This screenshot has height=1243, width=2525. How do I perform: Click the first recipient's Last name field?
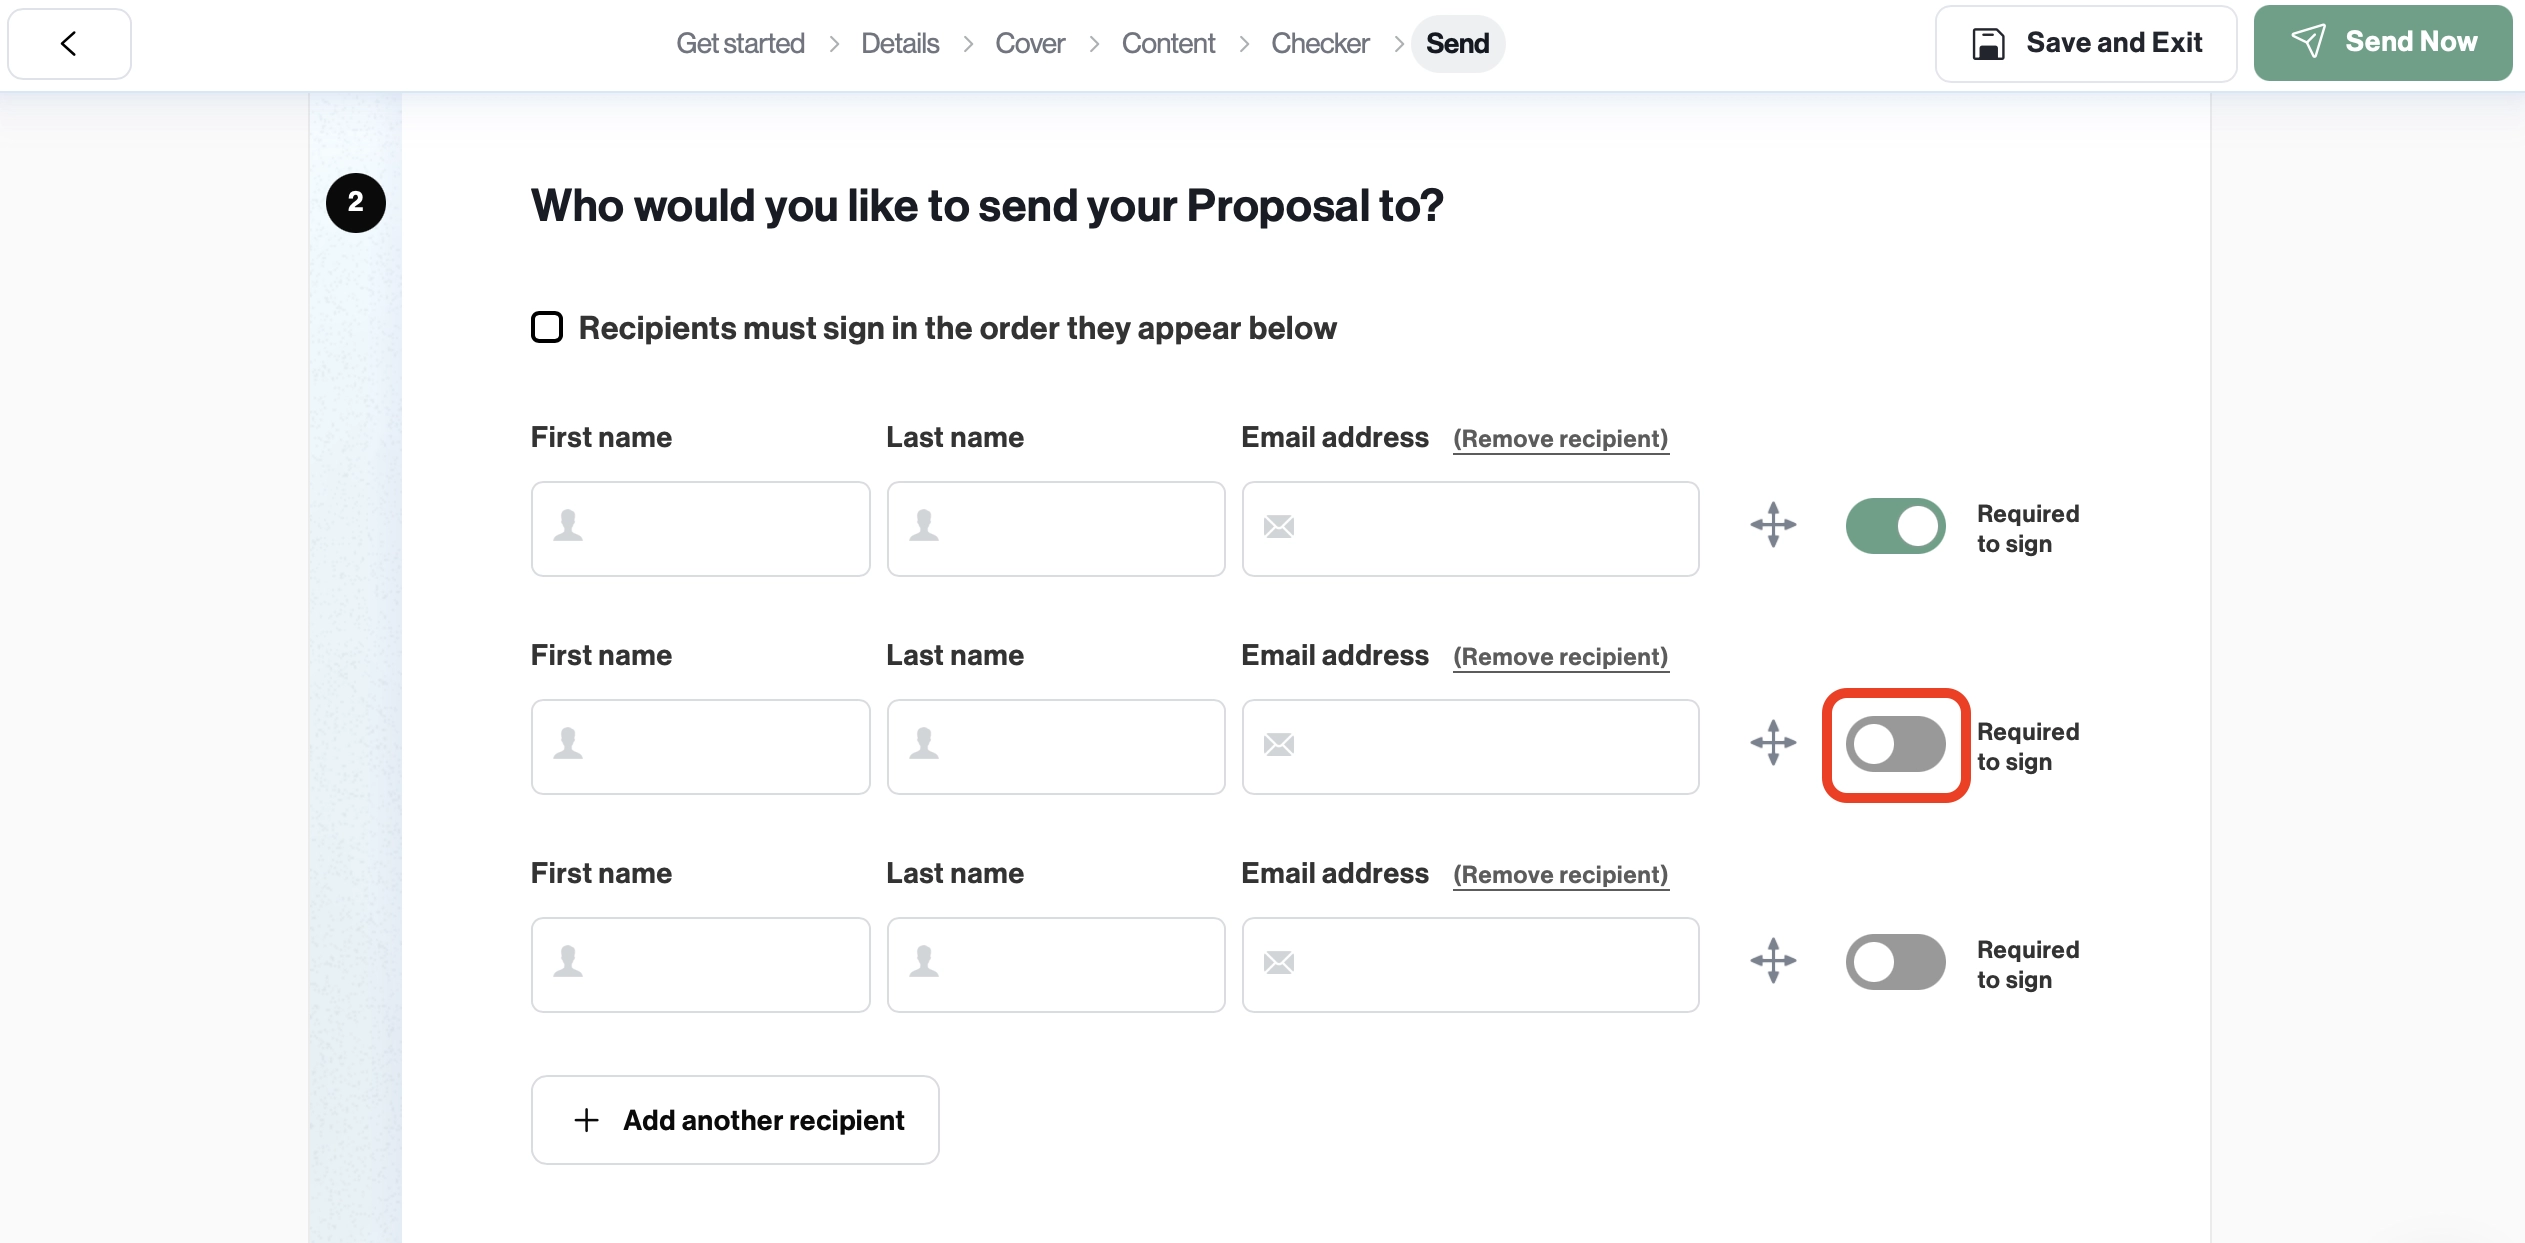(1055, 528)
